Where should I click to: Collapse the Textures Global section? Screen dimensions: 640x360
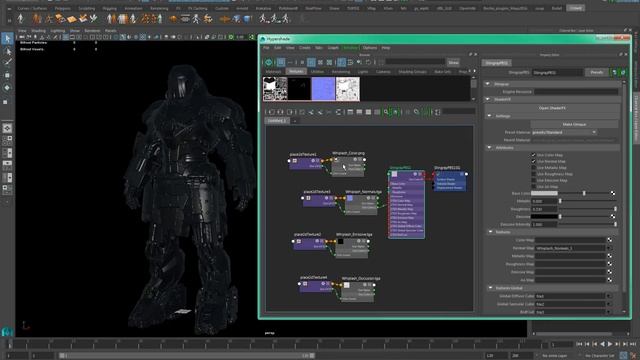(491, 288)
